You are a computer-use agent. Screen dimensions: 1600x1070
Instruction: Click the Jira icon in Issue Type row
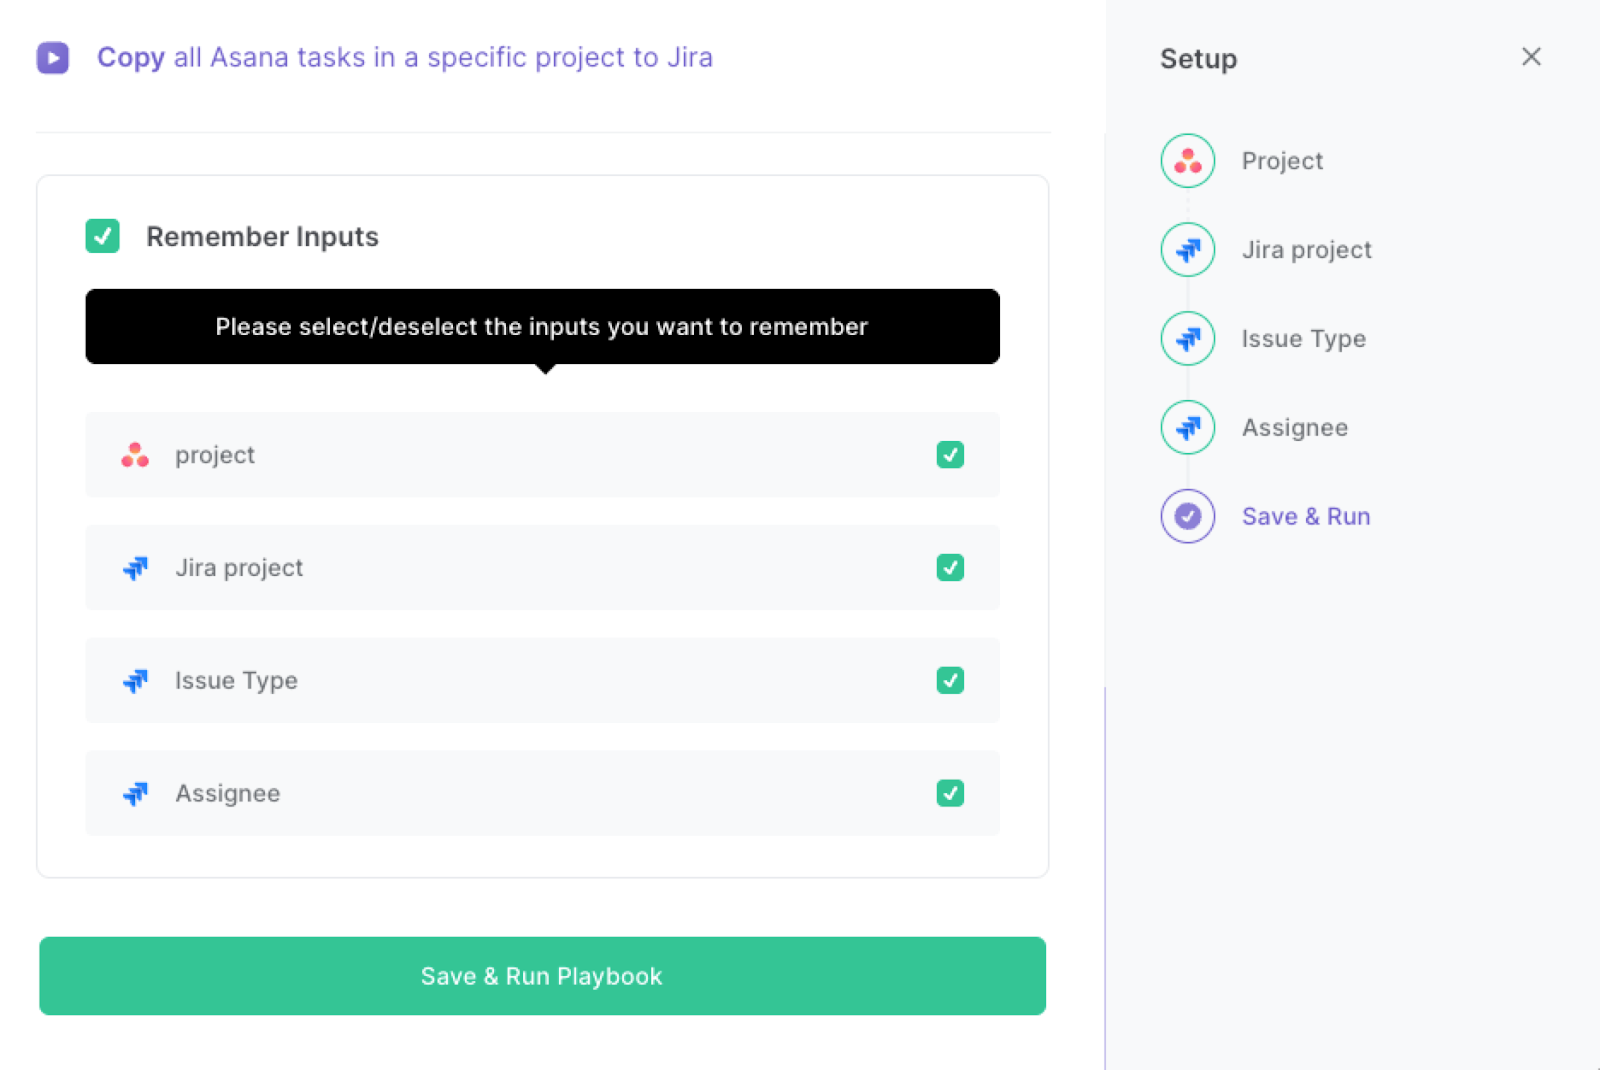click(x=135, y=681)
